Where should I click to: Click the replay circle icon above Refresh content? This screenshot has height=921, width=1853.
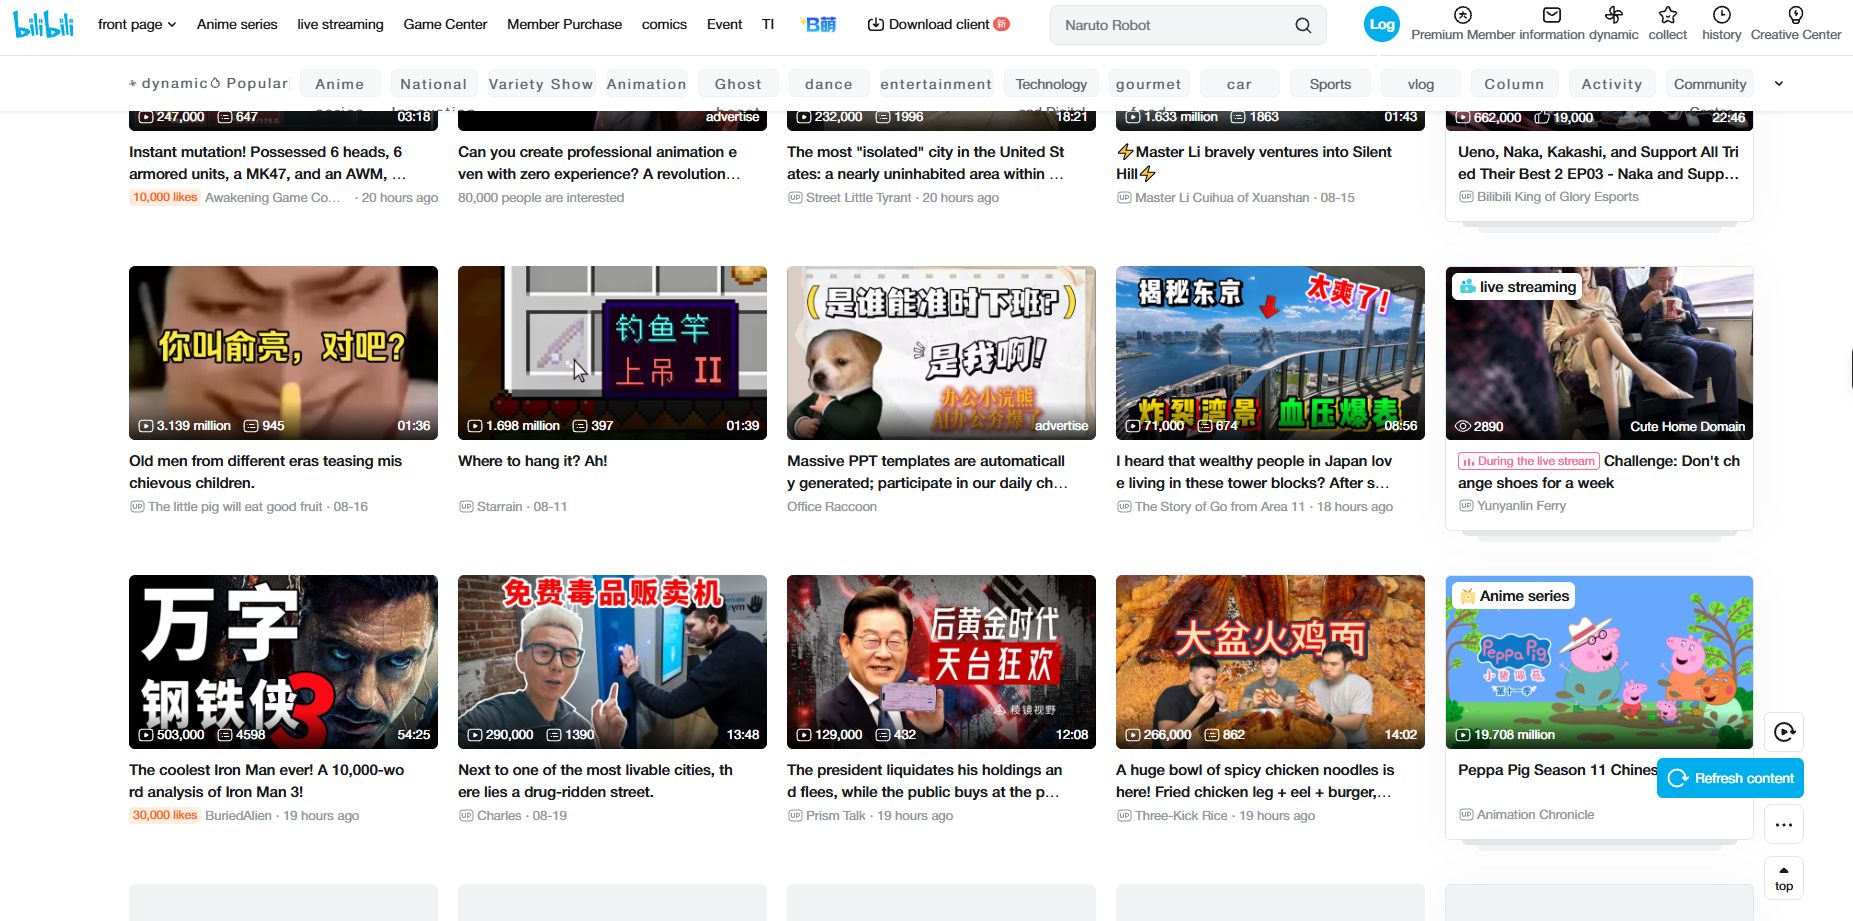[x=1784, y=732]
